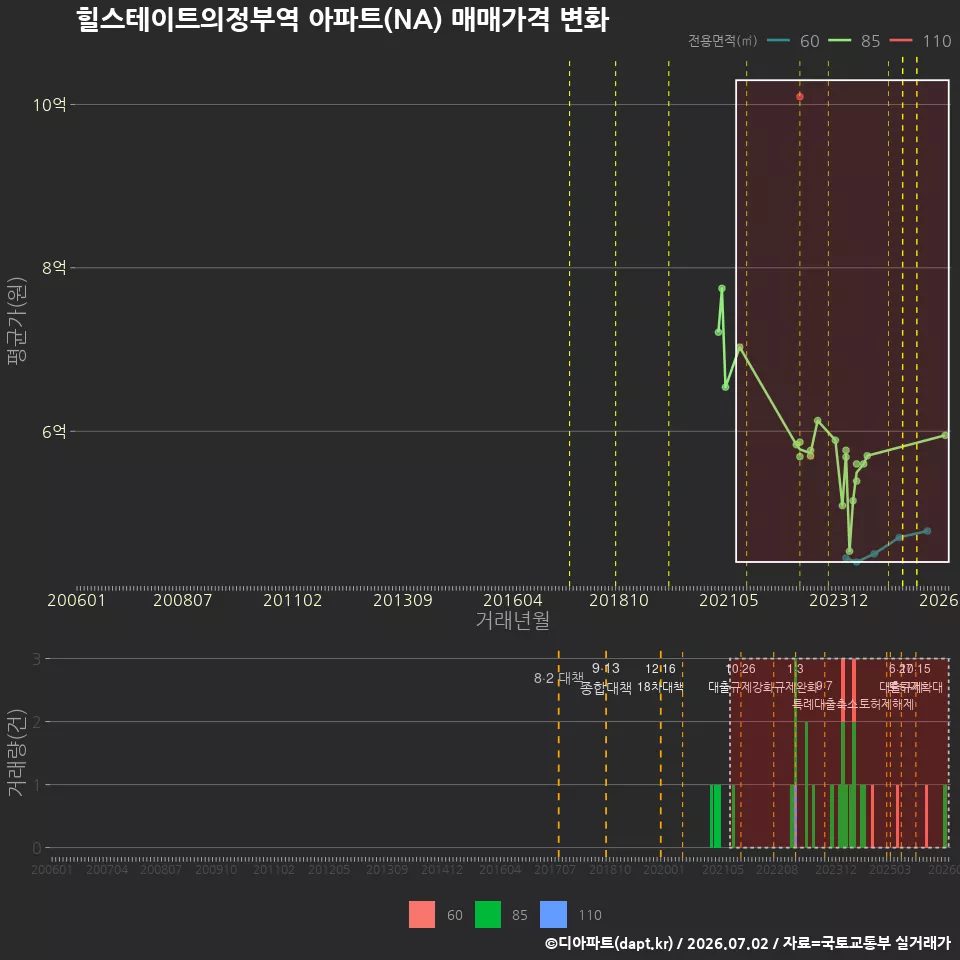Select the teal 60 line swatch in top legend

pyautogui.click(x=778, y=41)
